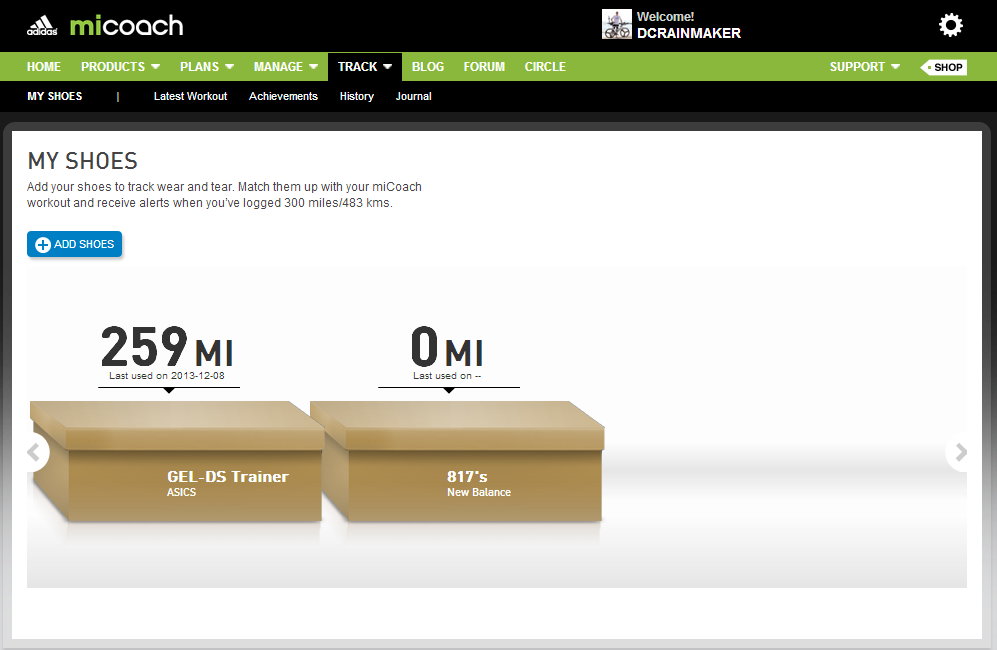This screenshot has width=997, height=650.
Task: Click the adidas logo
Action: pyautogui.click(x=42, y=25)
